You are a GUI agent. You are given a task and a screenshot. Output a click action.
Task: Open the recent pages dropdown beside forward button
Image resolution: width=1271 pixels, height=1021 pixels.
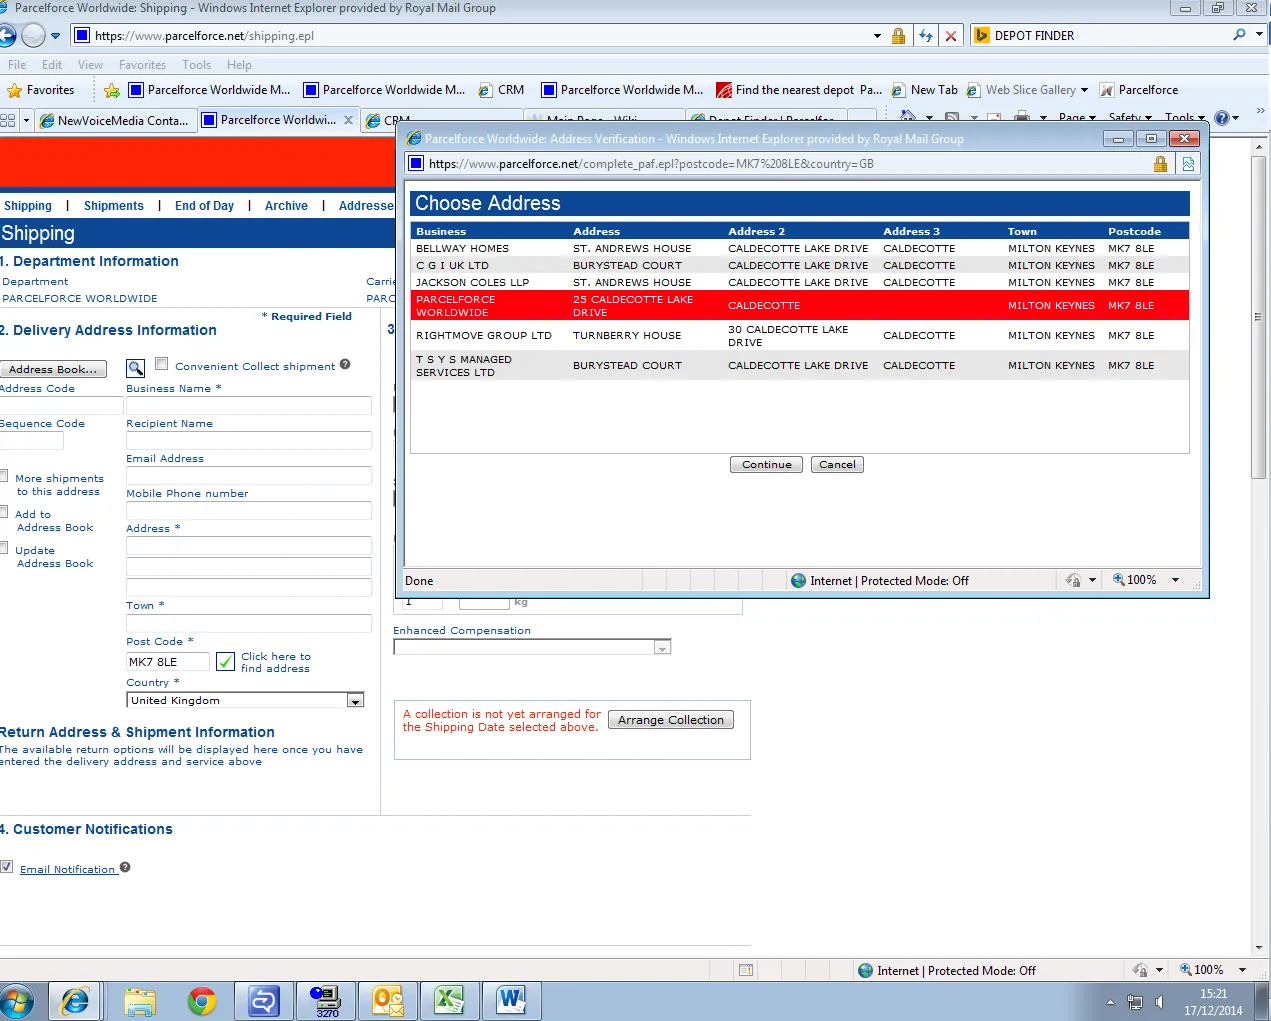point(55,36)
